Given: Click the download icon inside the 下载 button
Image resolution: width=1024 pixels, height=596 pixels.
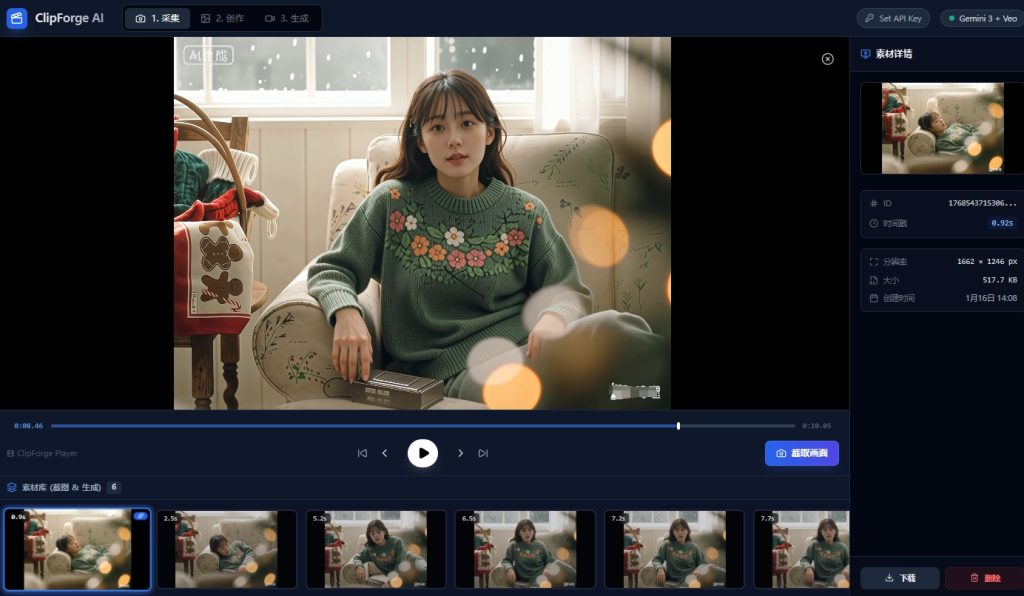Looking at the screenshot, I should point(890,578).
